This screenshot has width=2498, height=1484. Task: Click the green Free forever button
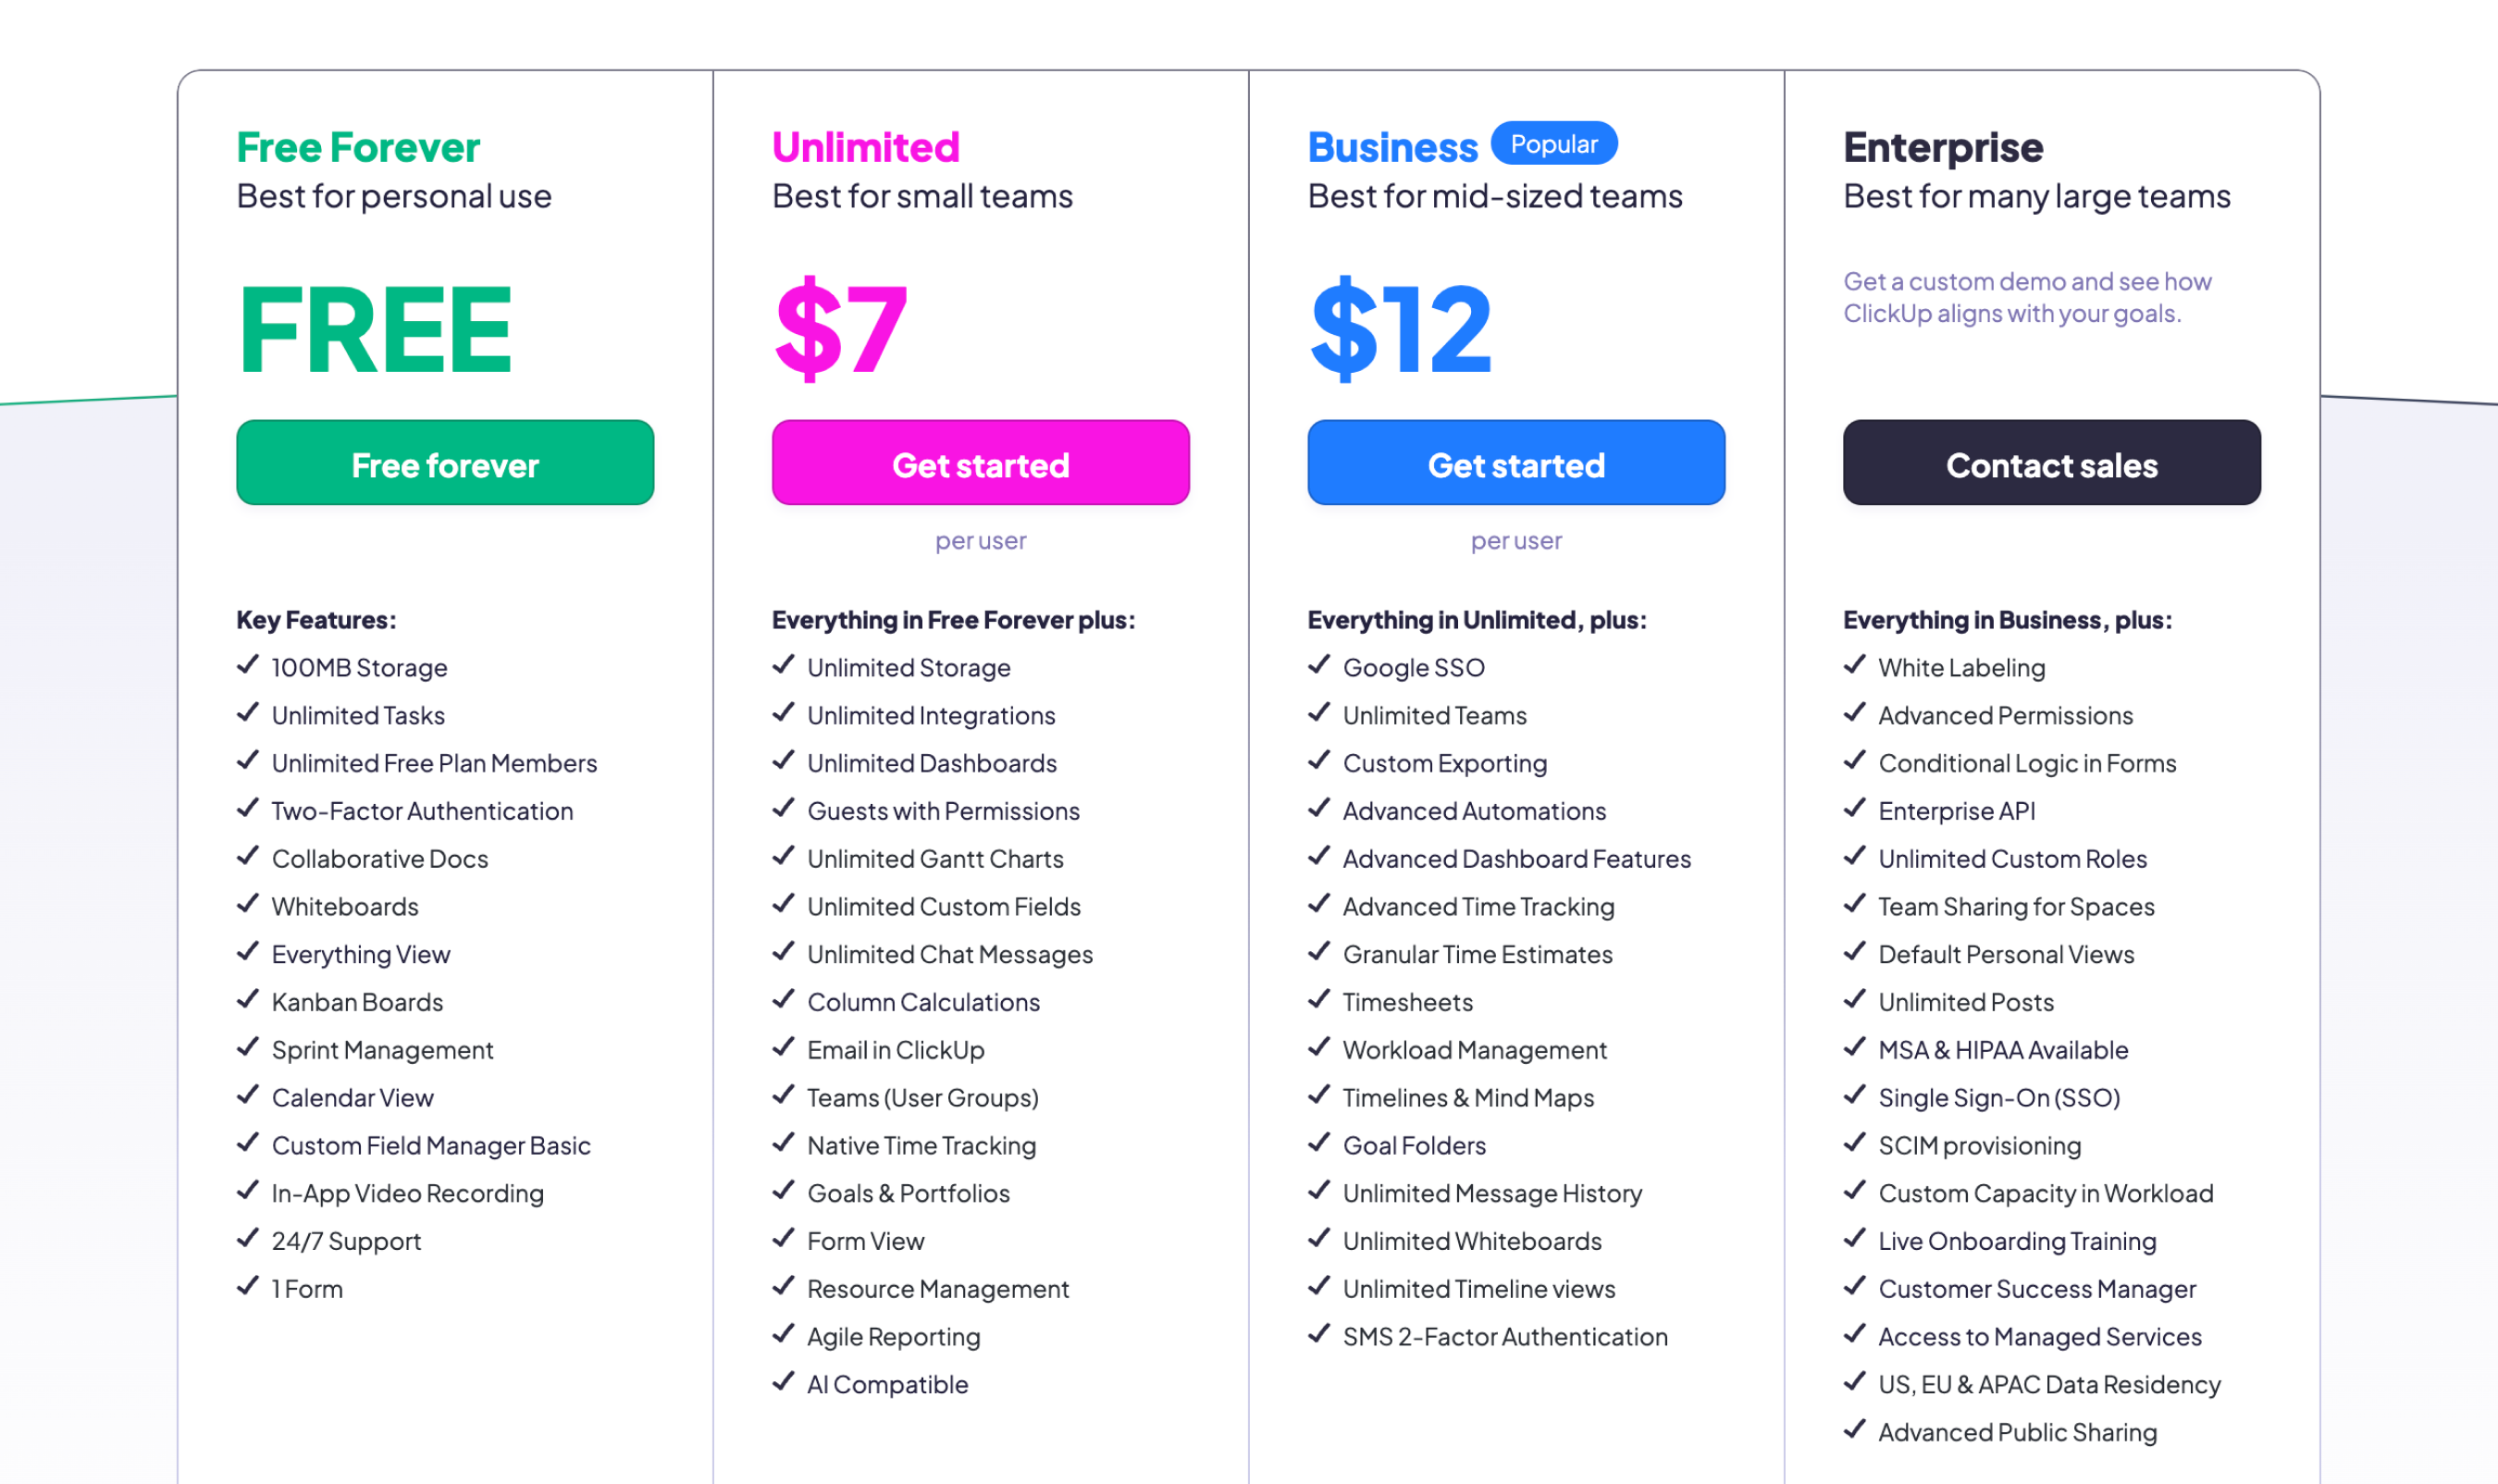click(x=444, y=463)
